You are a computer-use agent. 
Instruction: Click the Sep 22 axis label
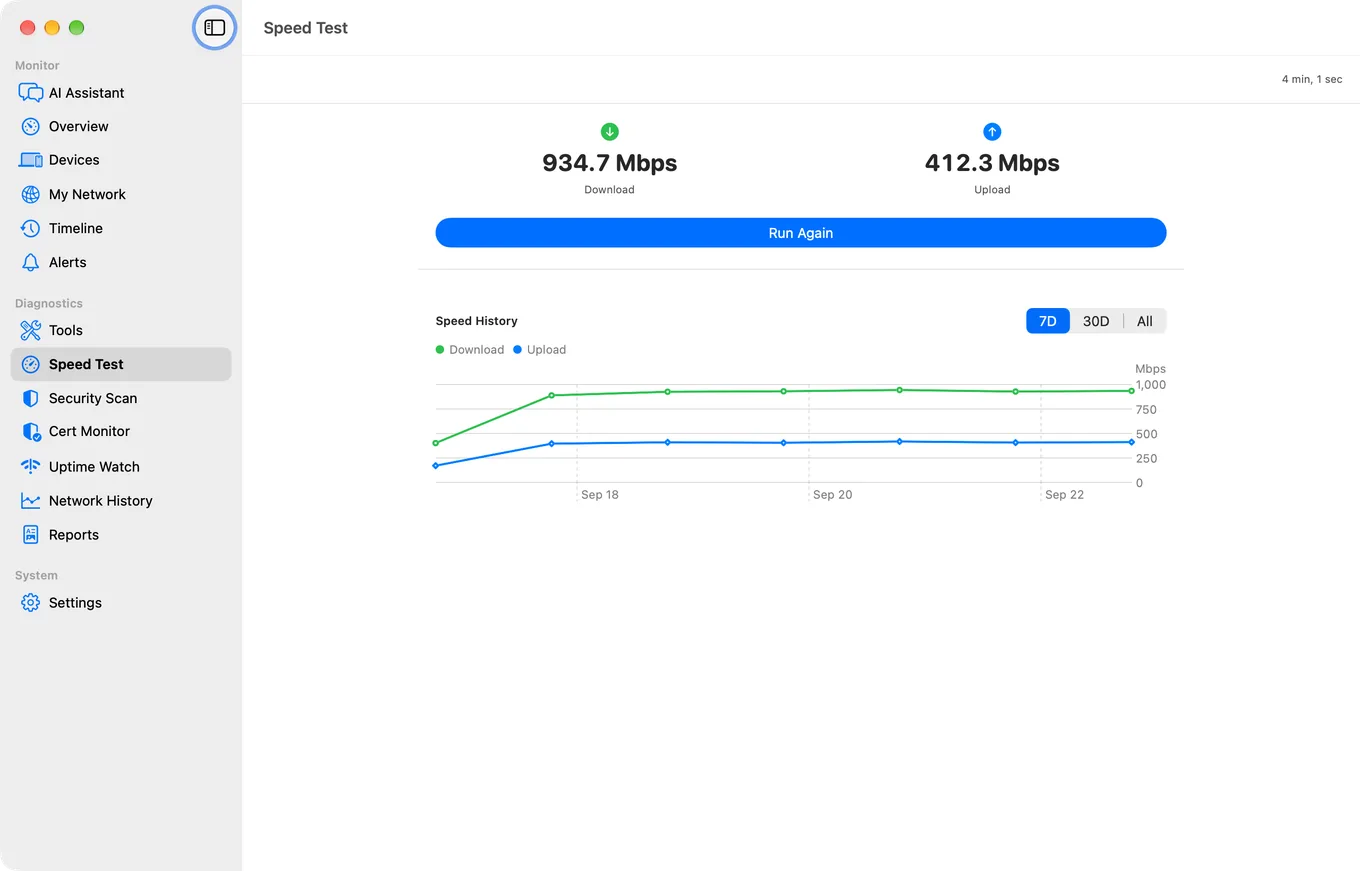point(1064,495)
